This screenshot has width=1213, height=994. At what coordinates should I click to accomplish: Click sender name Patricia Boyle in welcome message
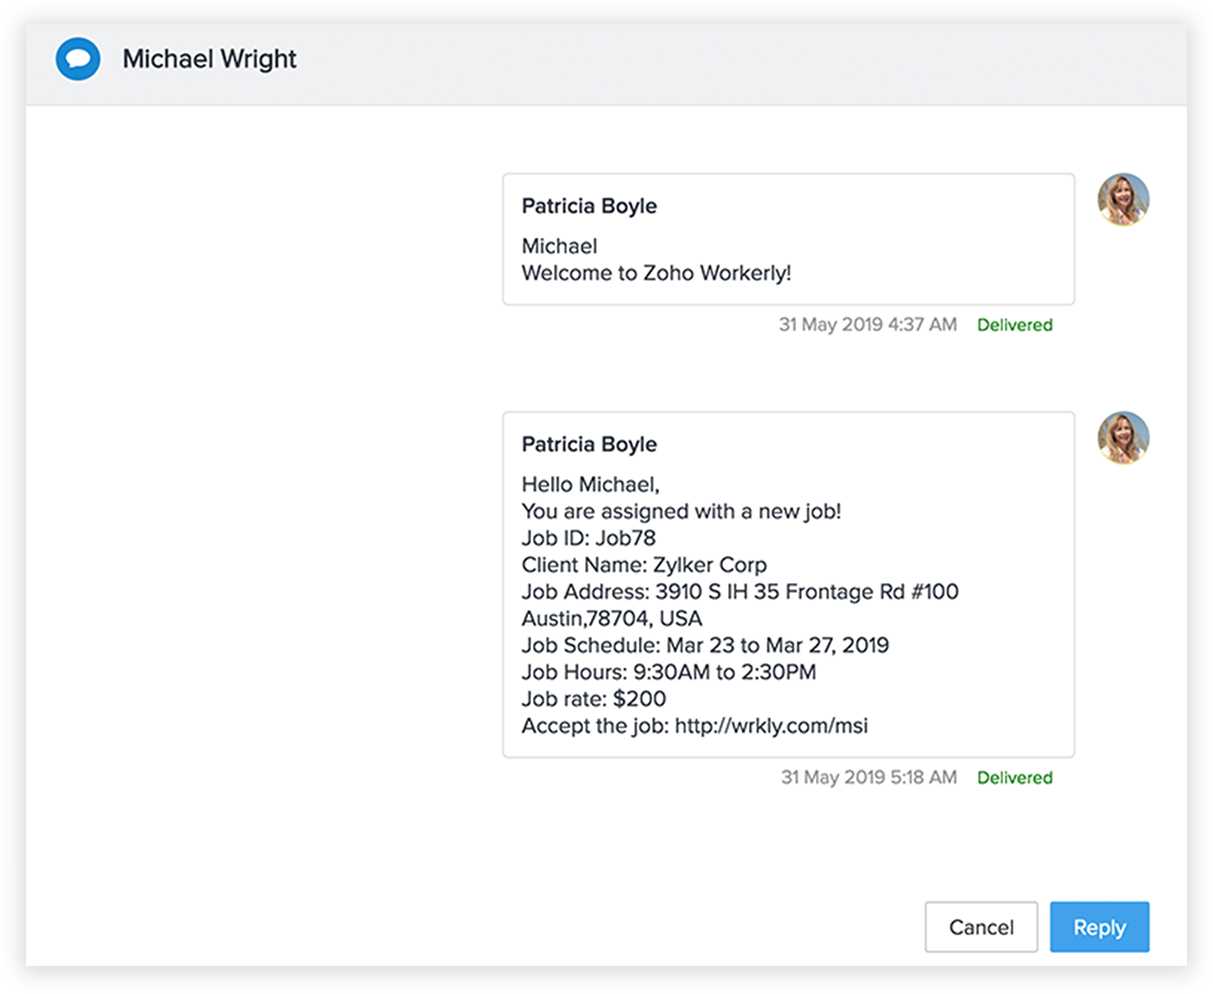[x=589, y=206]
